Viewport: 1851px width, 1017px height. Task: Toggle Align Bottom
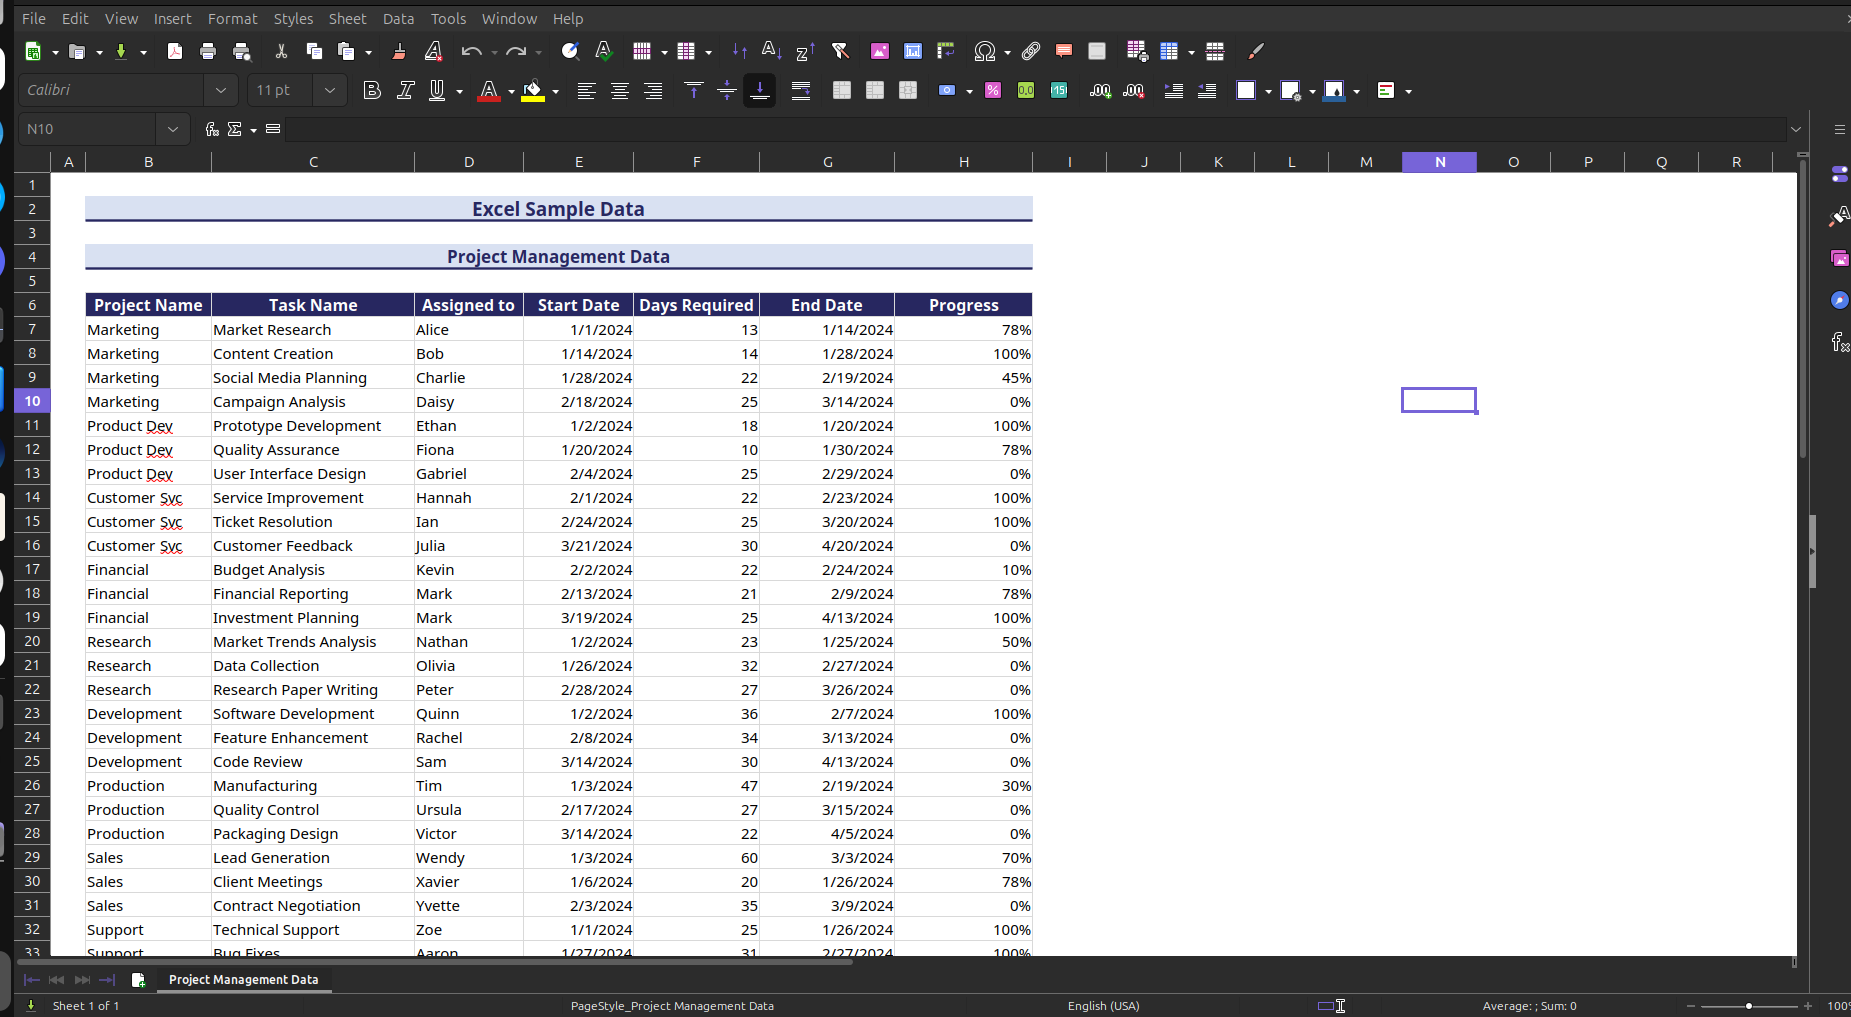pos(760,90)
